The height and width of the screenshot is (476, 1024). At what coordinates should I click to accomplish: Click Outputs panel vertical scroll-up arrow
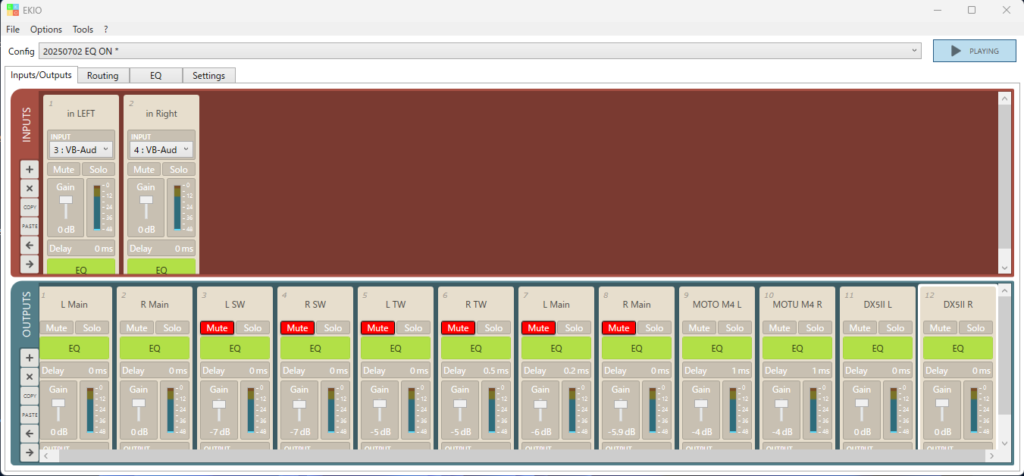(x=1004, y=289)
